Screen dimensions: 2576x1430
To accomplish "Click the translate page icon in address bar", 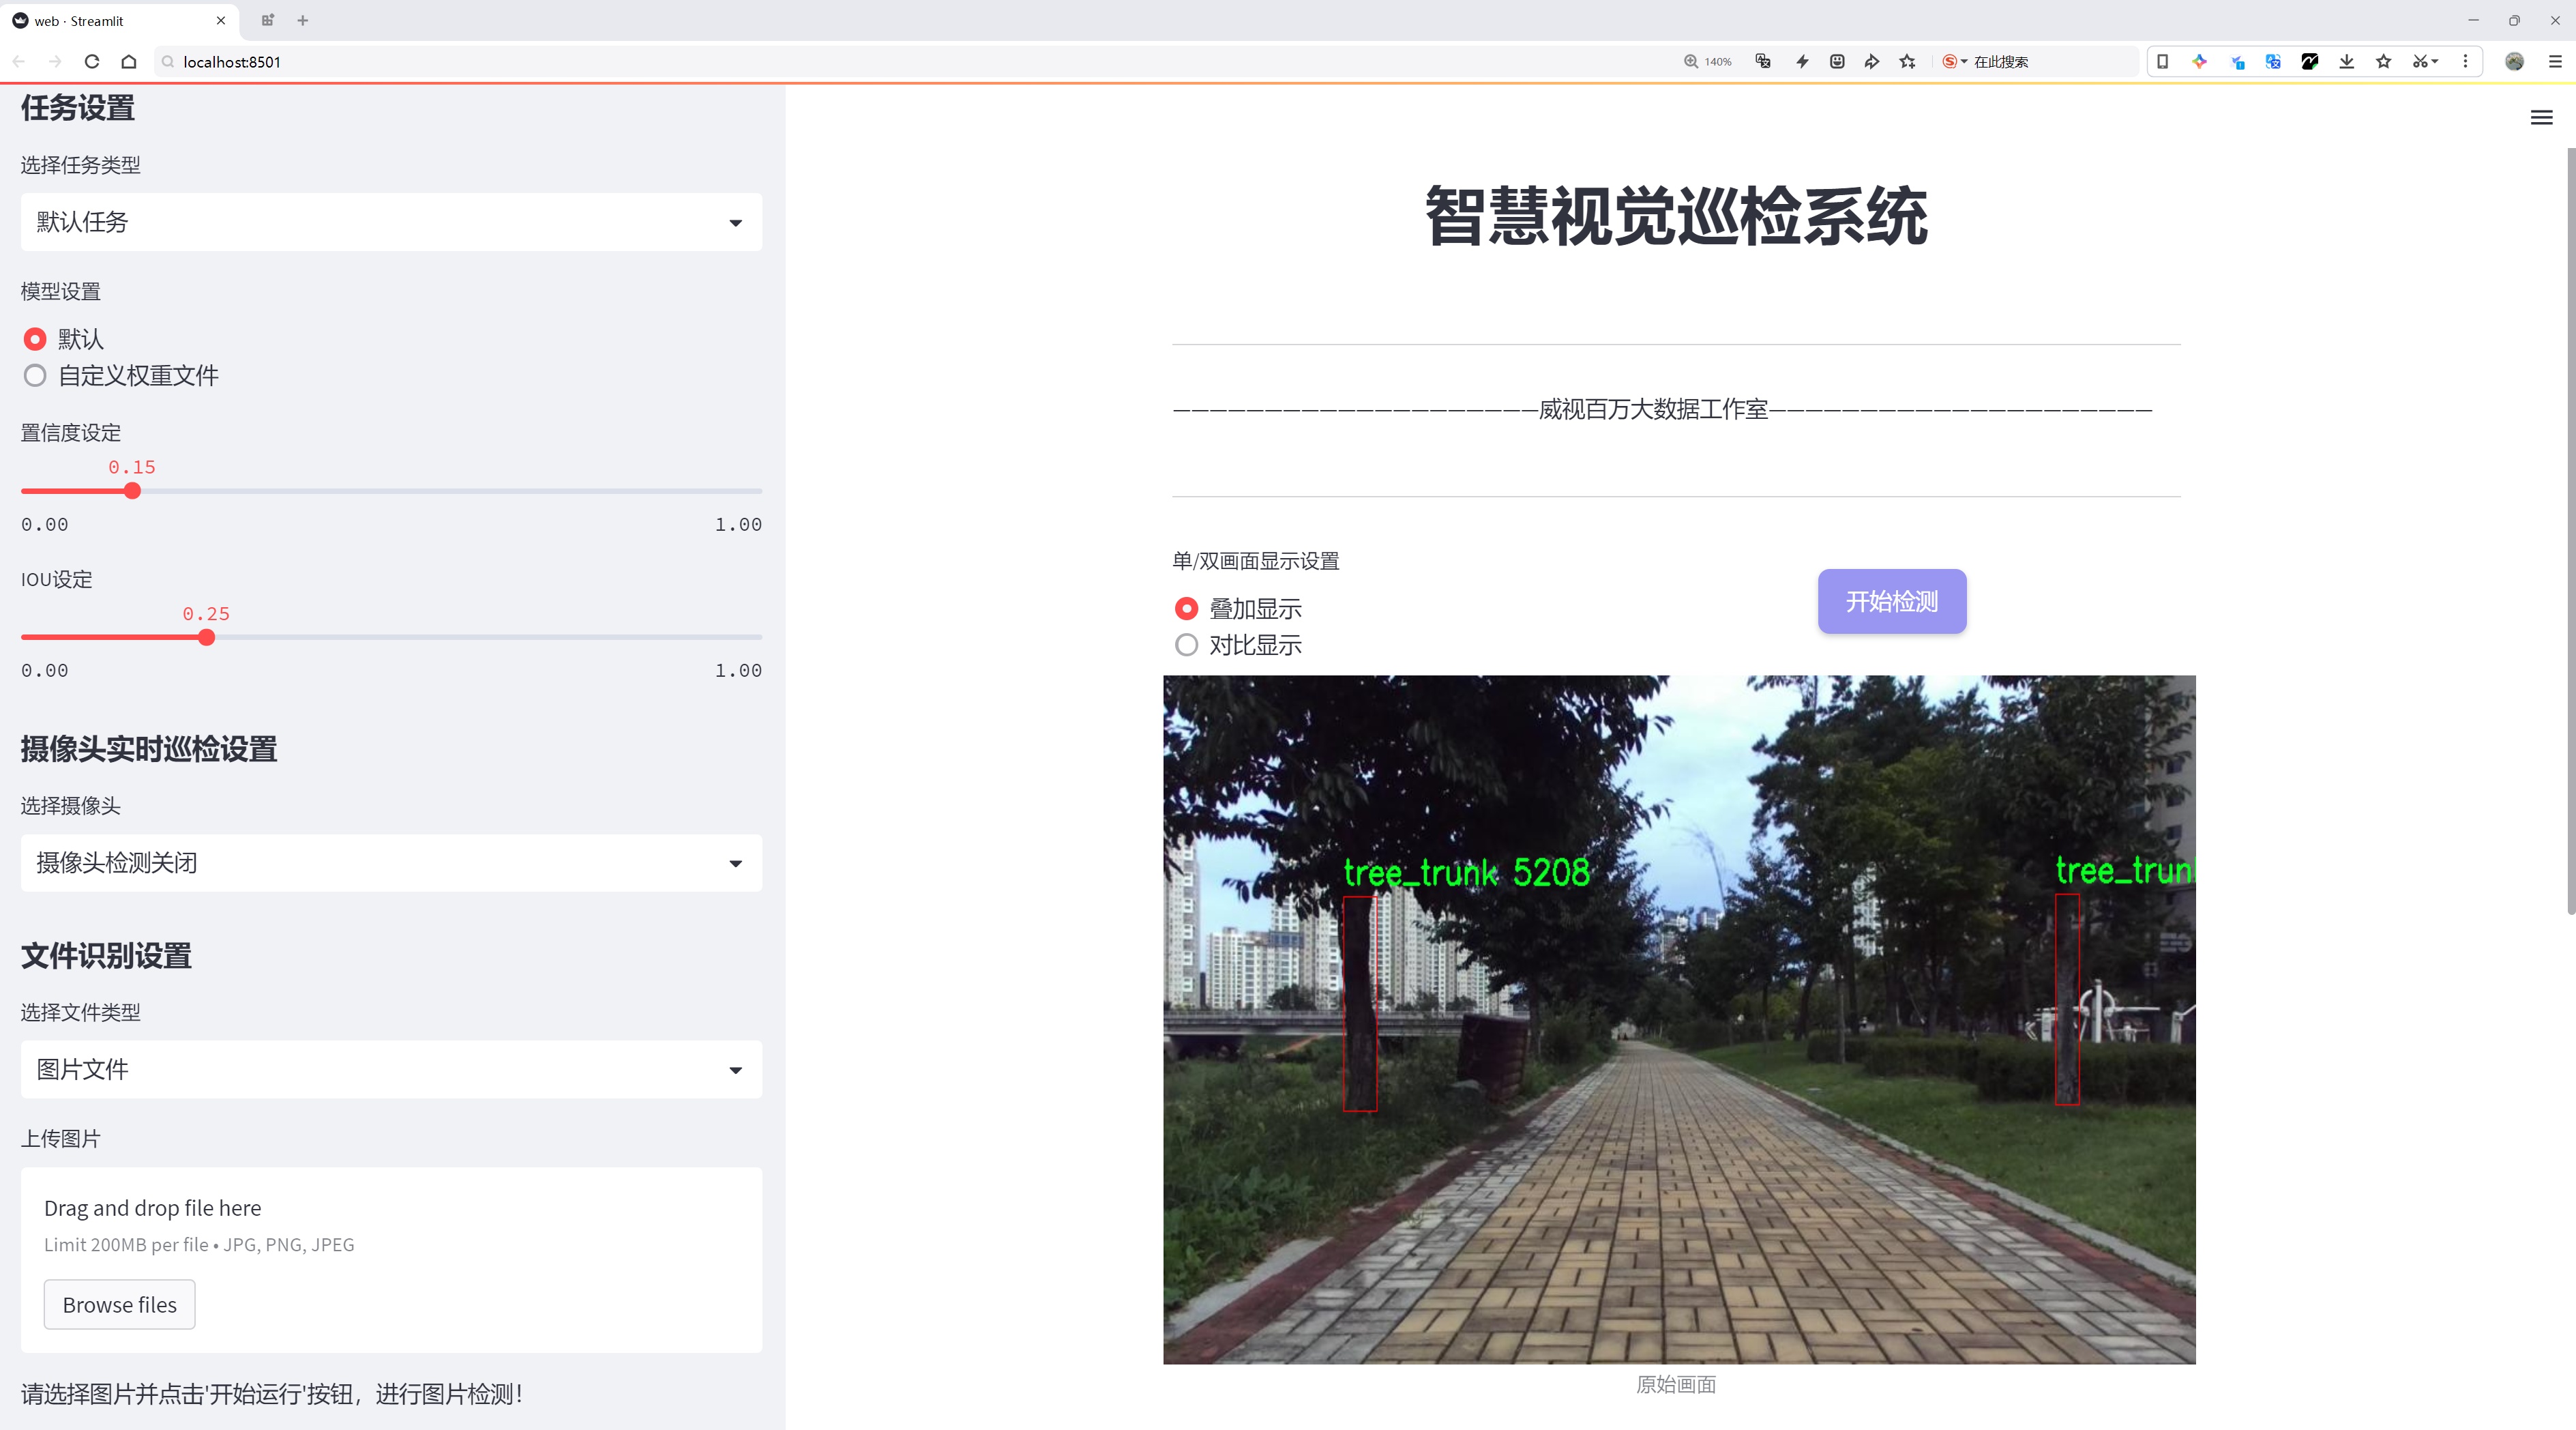I will pos(1763,62).
